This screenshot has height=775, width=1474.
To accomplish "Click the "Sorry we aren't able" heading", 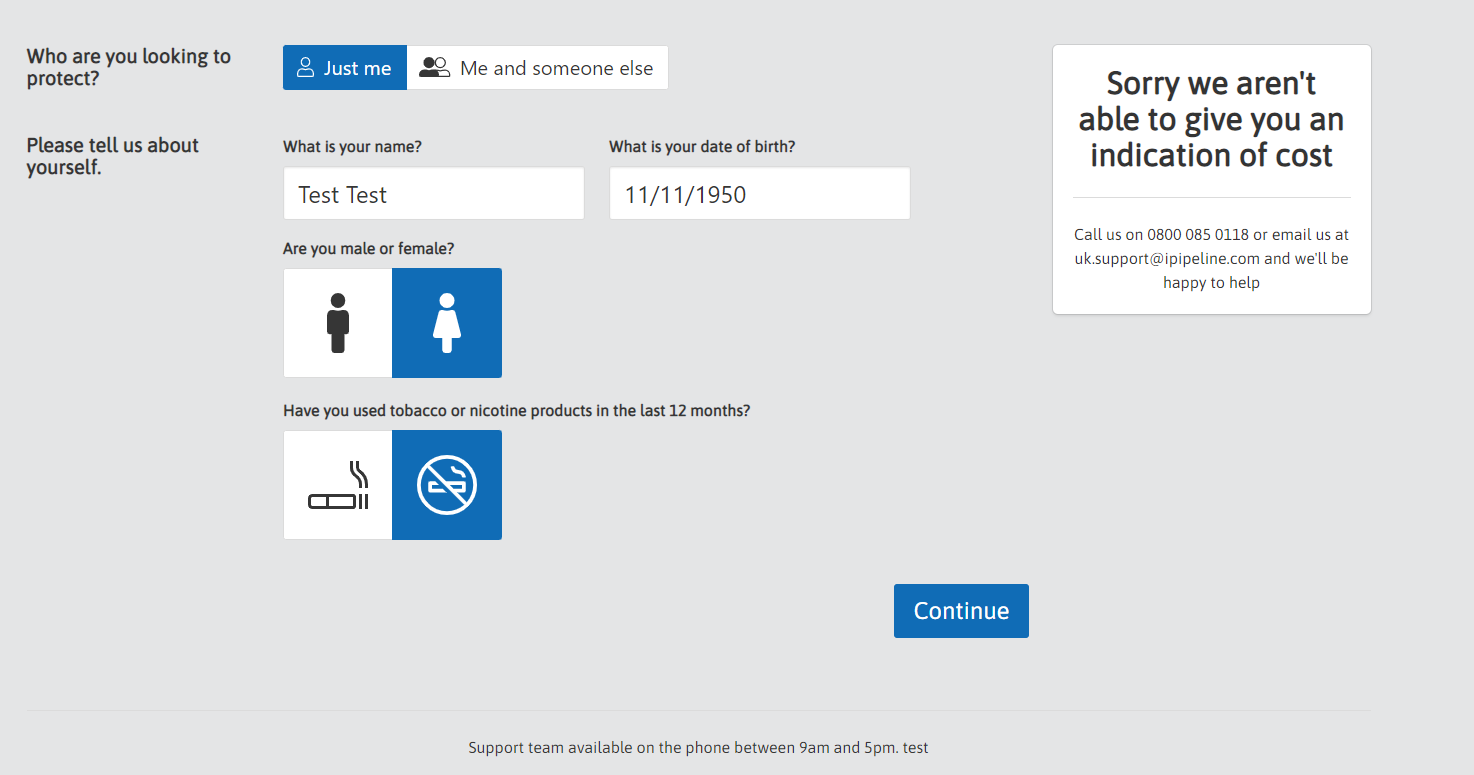I will click(x=1211, y=119).
